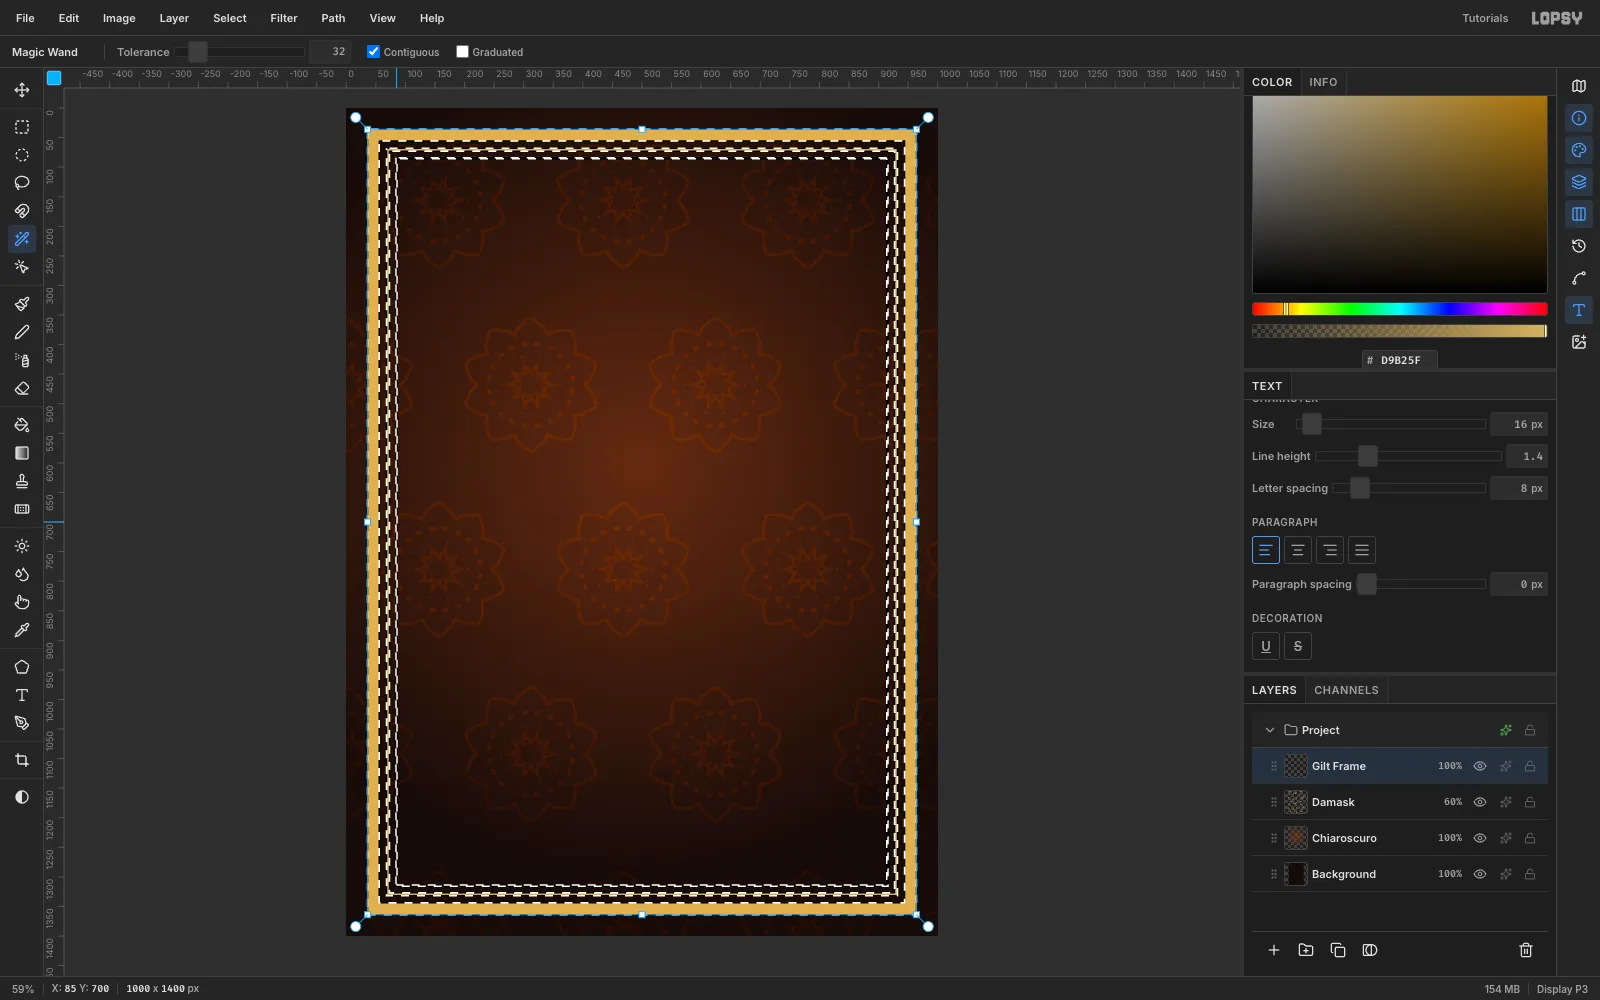The height and width of the screenshot is (1000, 1600).
Task: Duplicate the selected layer
Action: tap(1338, 950)
